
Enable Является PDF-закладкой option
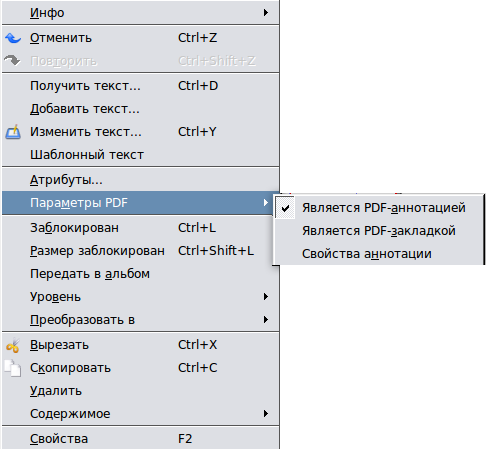click(379, 231)
